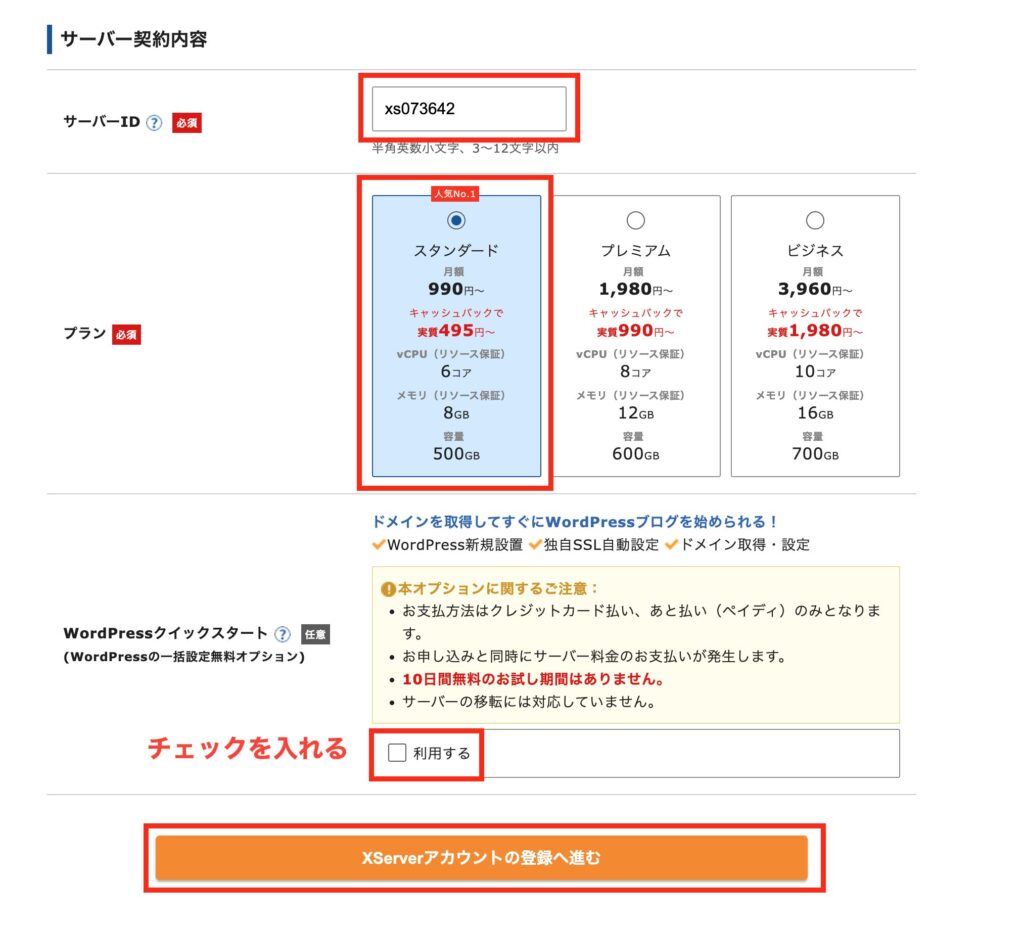
Task: Click the 1,980円 monthly price in プレミアム
Action: pyautogui.click(x=635, y=289)
